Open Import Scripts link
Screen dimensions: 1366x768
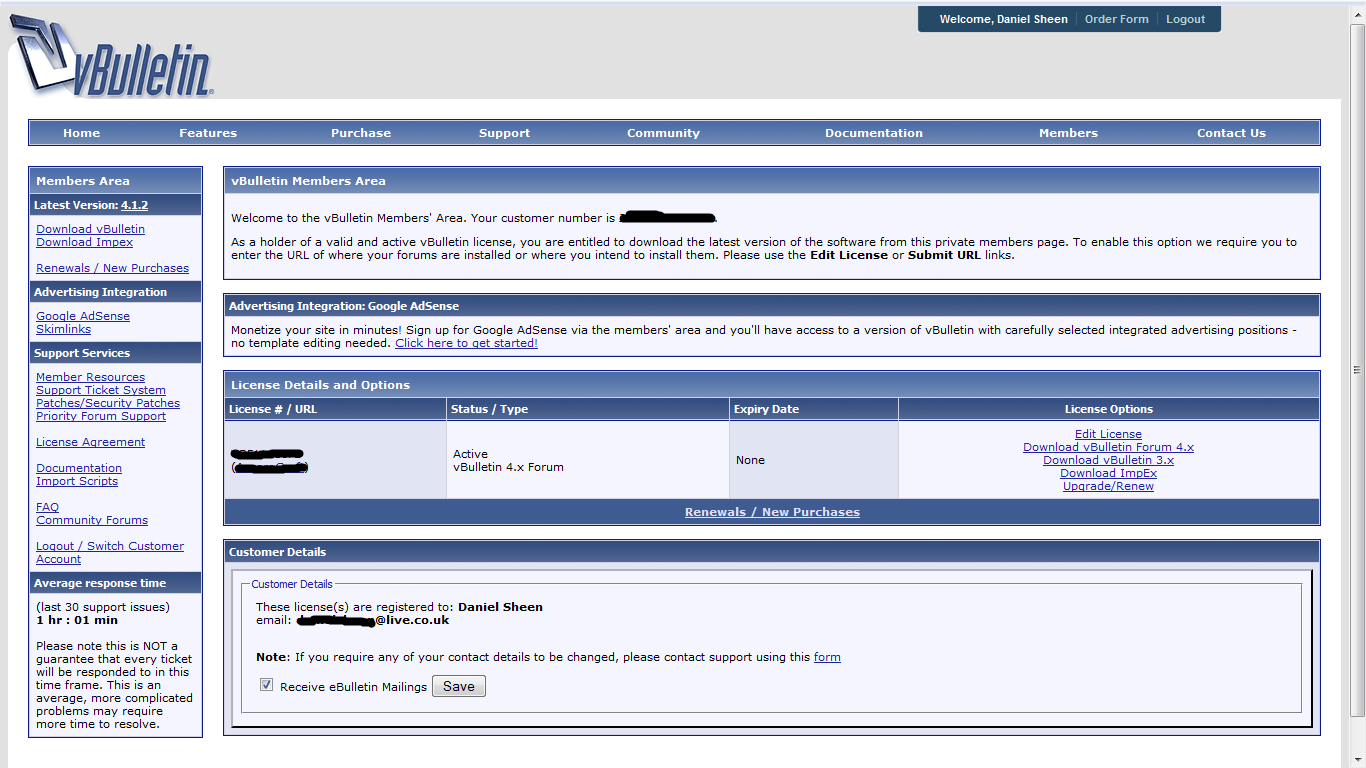77,481
